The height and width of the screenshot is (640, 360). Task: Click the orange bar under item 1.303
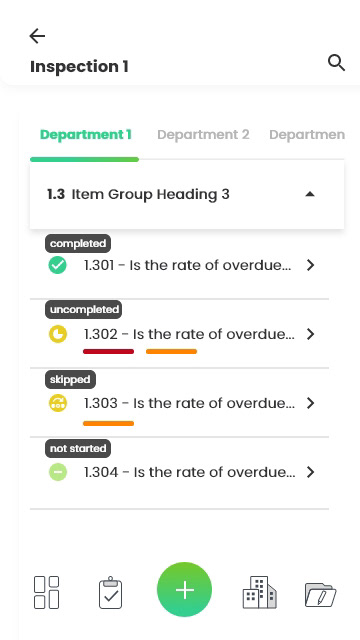pos(108,423)
